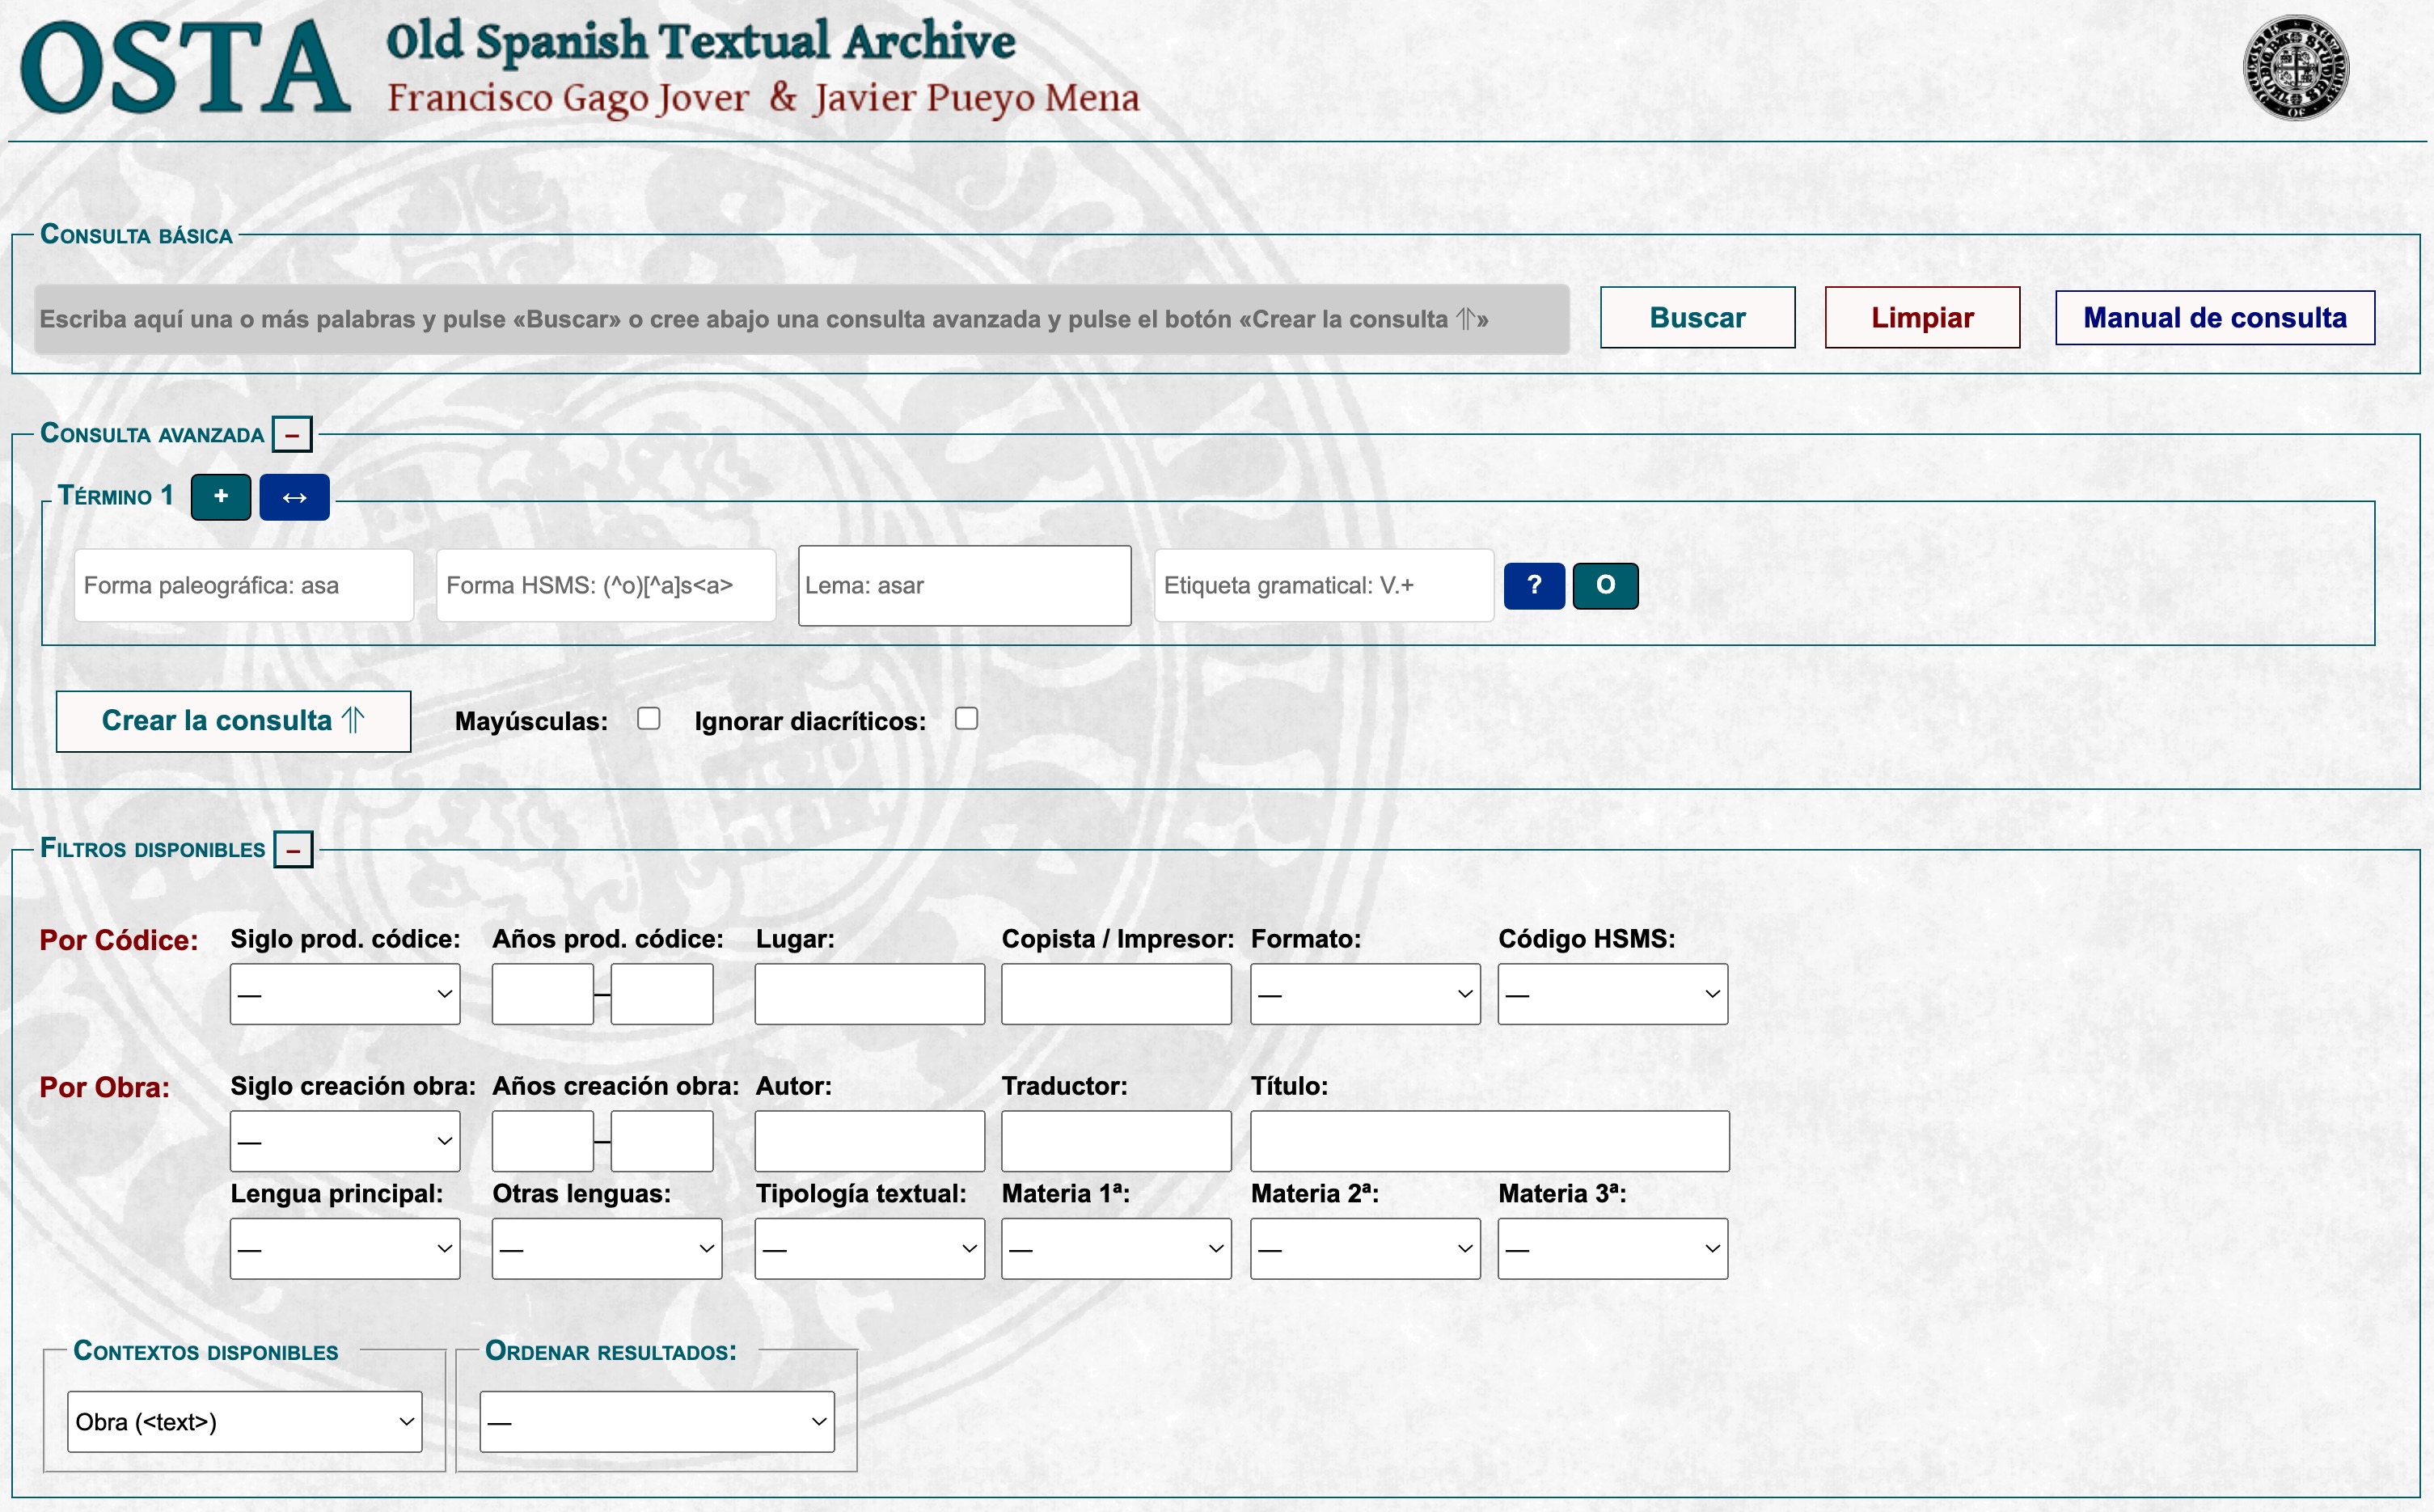Click the Etiqueta gramatical field
Screen dimensions: 2434x1512
(1324, 585)
